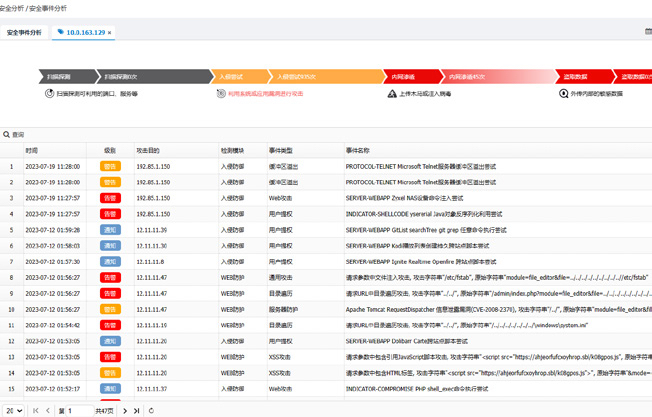This screenshot has width=652, height=417.
Task: Select the 10.0.163.129 tab
Action: click(x=84, y=33)
